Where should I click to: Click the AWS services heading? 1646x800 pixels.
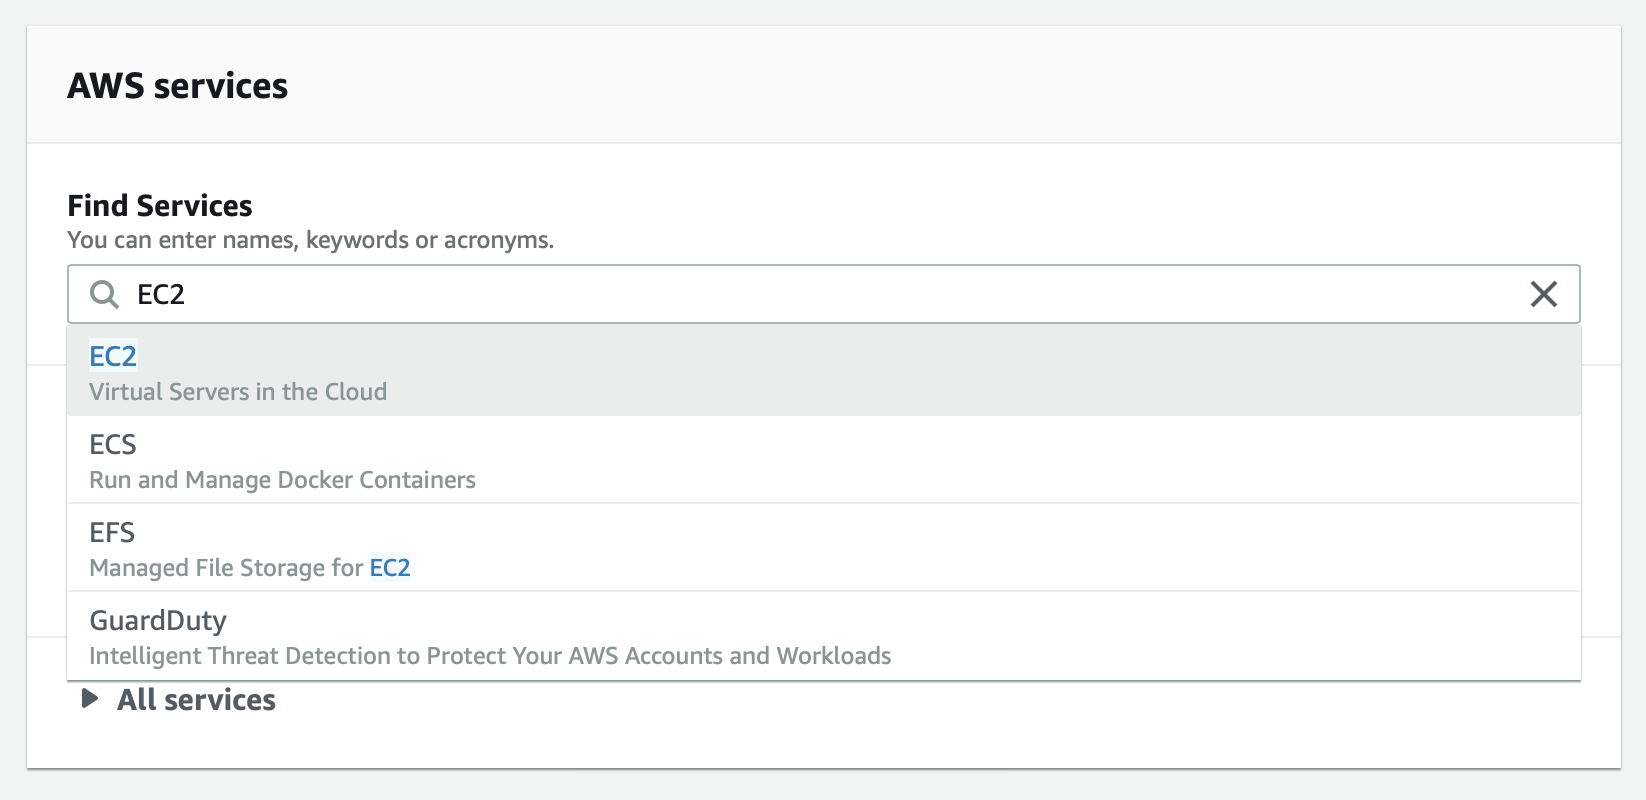coord(177,86)
